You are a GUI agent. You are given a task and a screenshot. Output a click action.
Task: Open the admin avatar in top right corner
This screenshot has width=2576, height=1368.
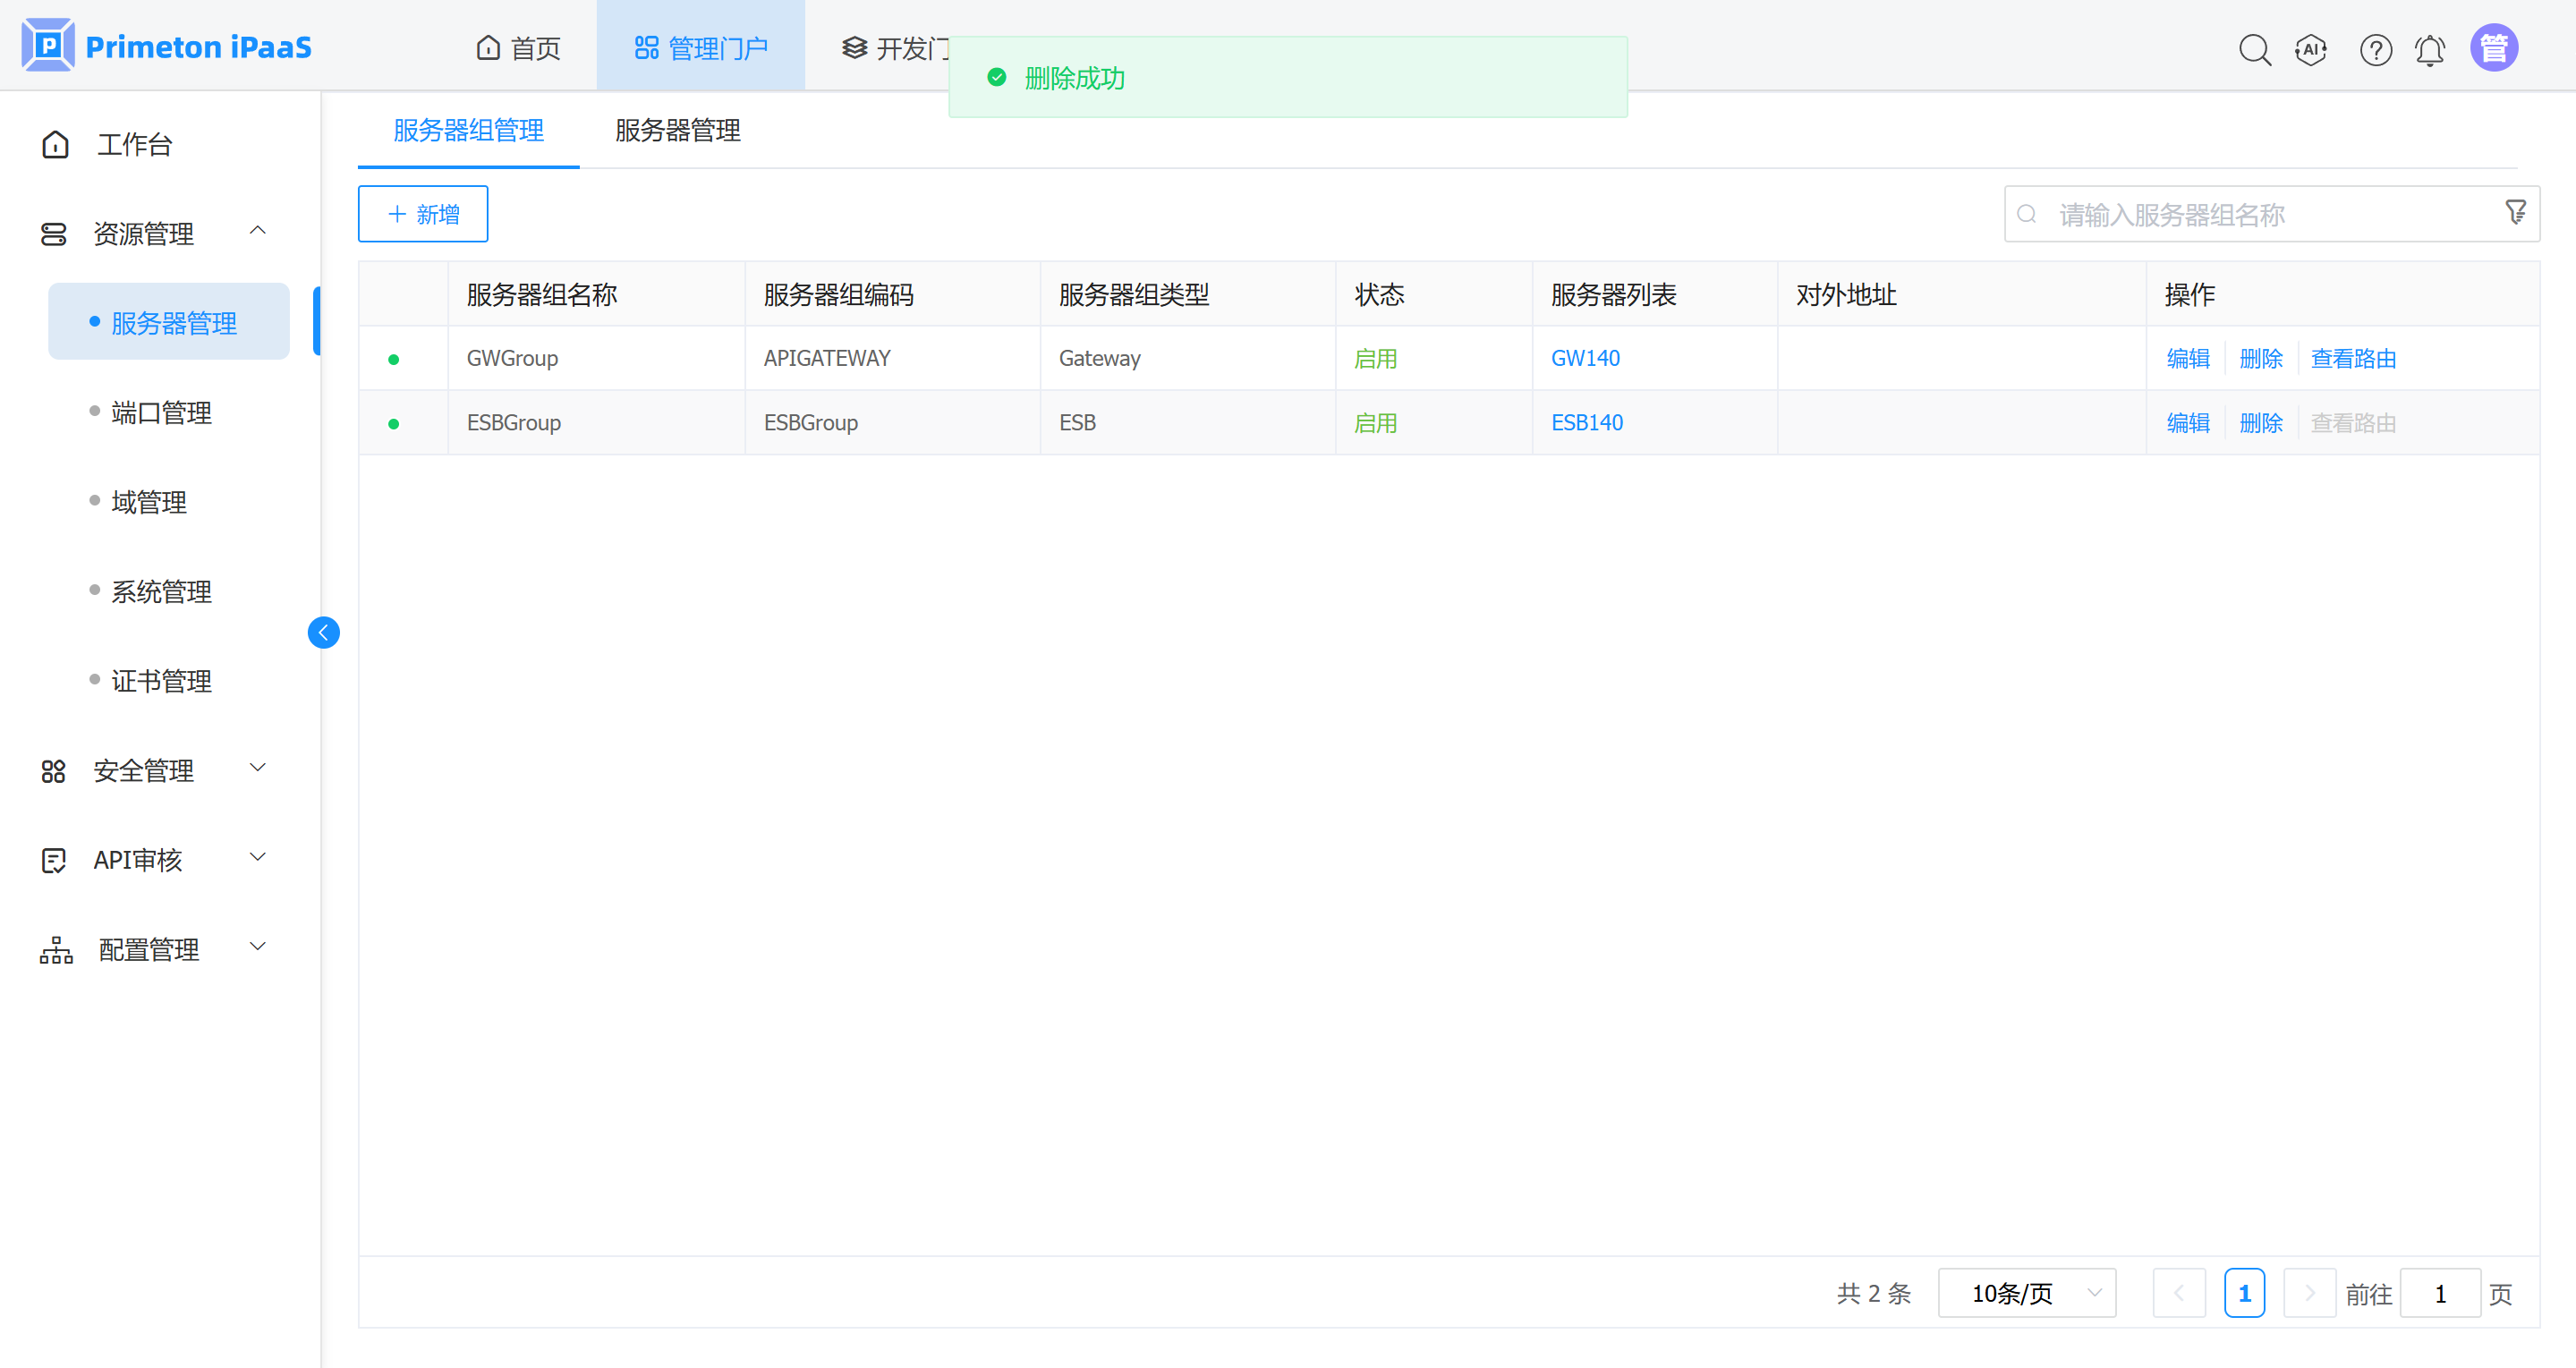pyautogui.click(x=2494, y=47)
